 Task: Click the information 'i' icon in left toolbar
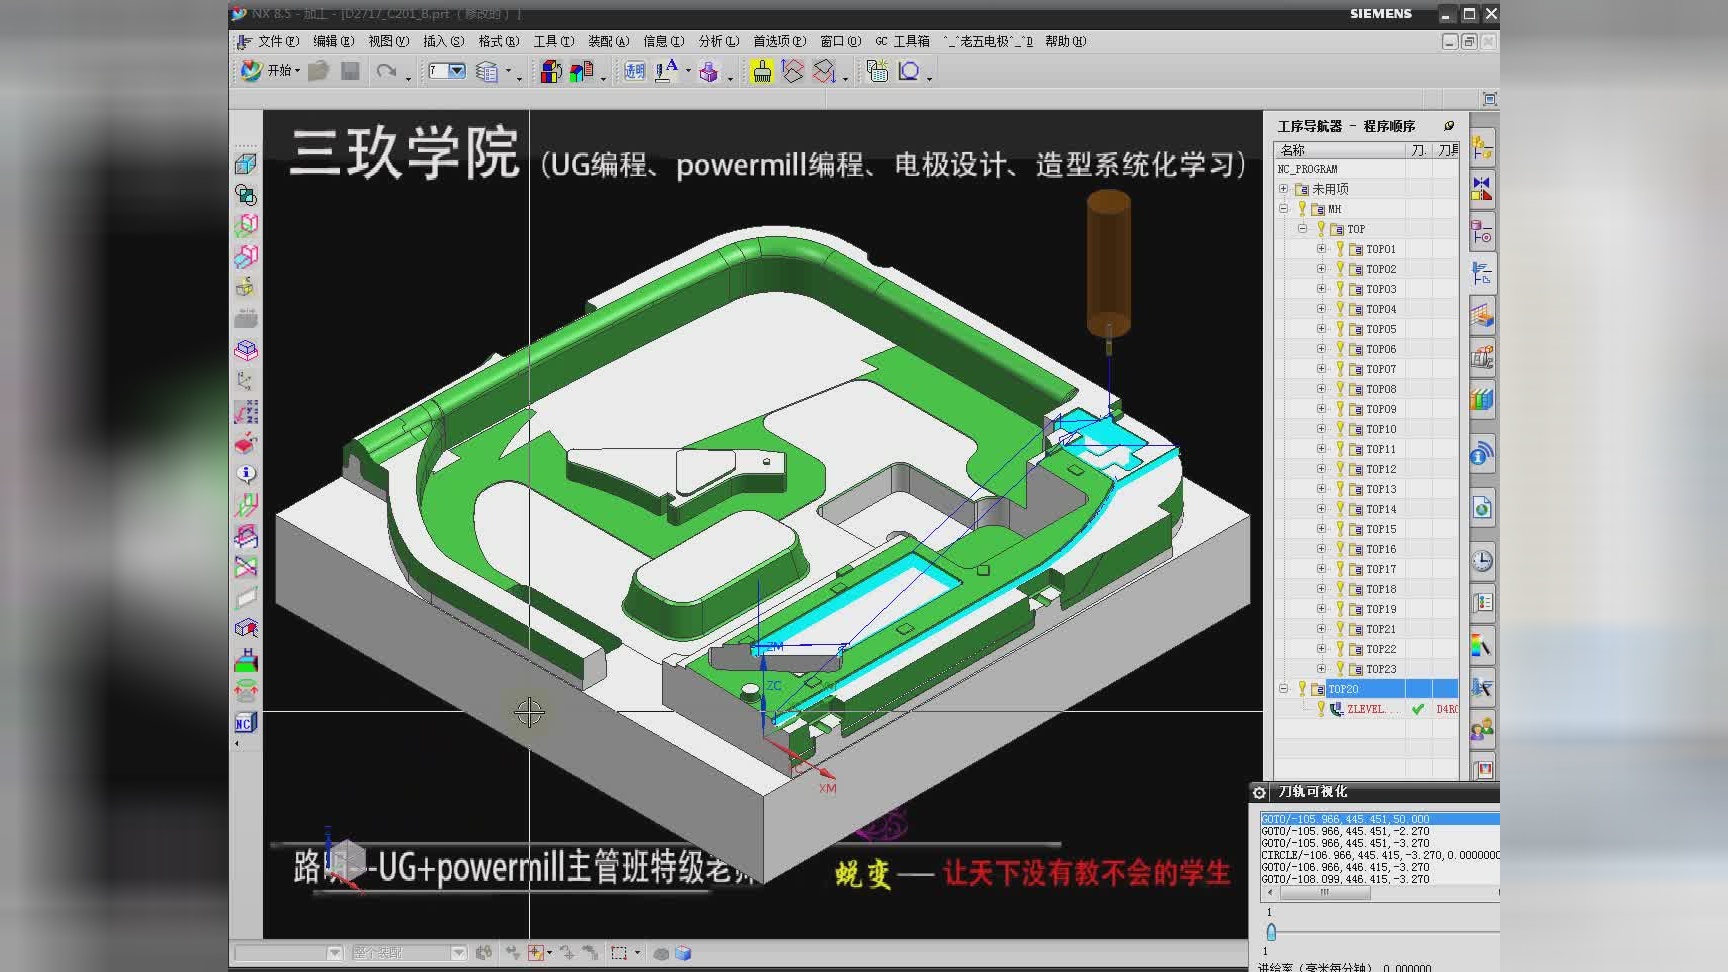coord(246,474)
